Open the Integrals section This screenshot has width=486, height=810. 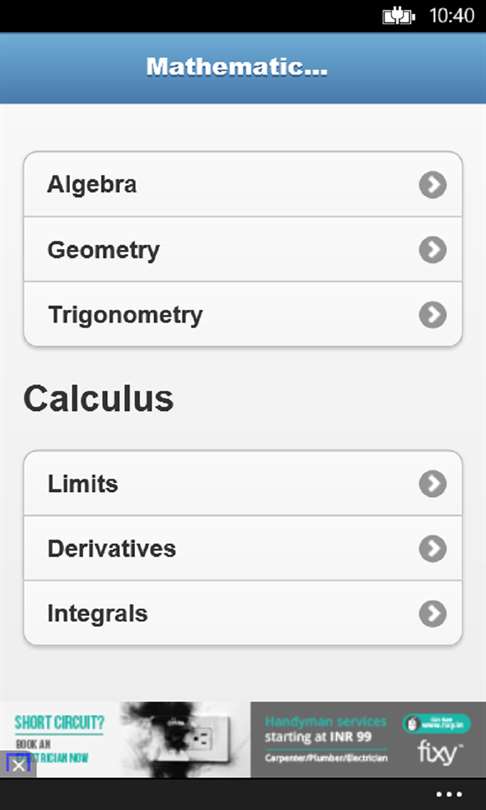(x=243, y=614)
